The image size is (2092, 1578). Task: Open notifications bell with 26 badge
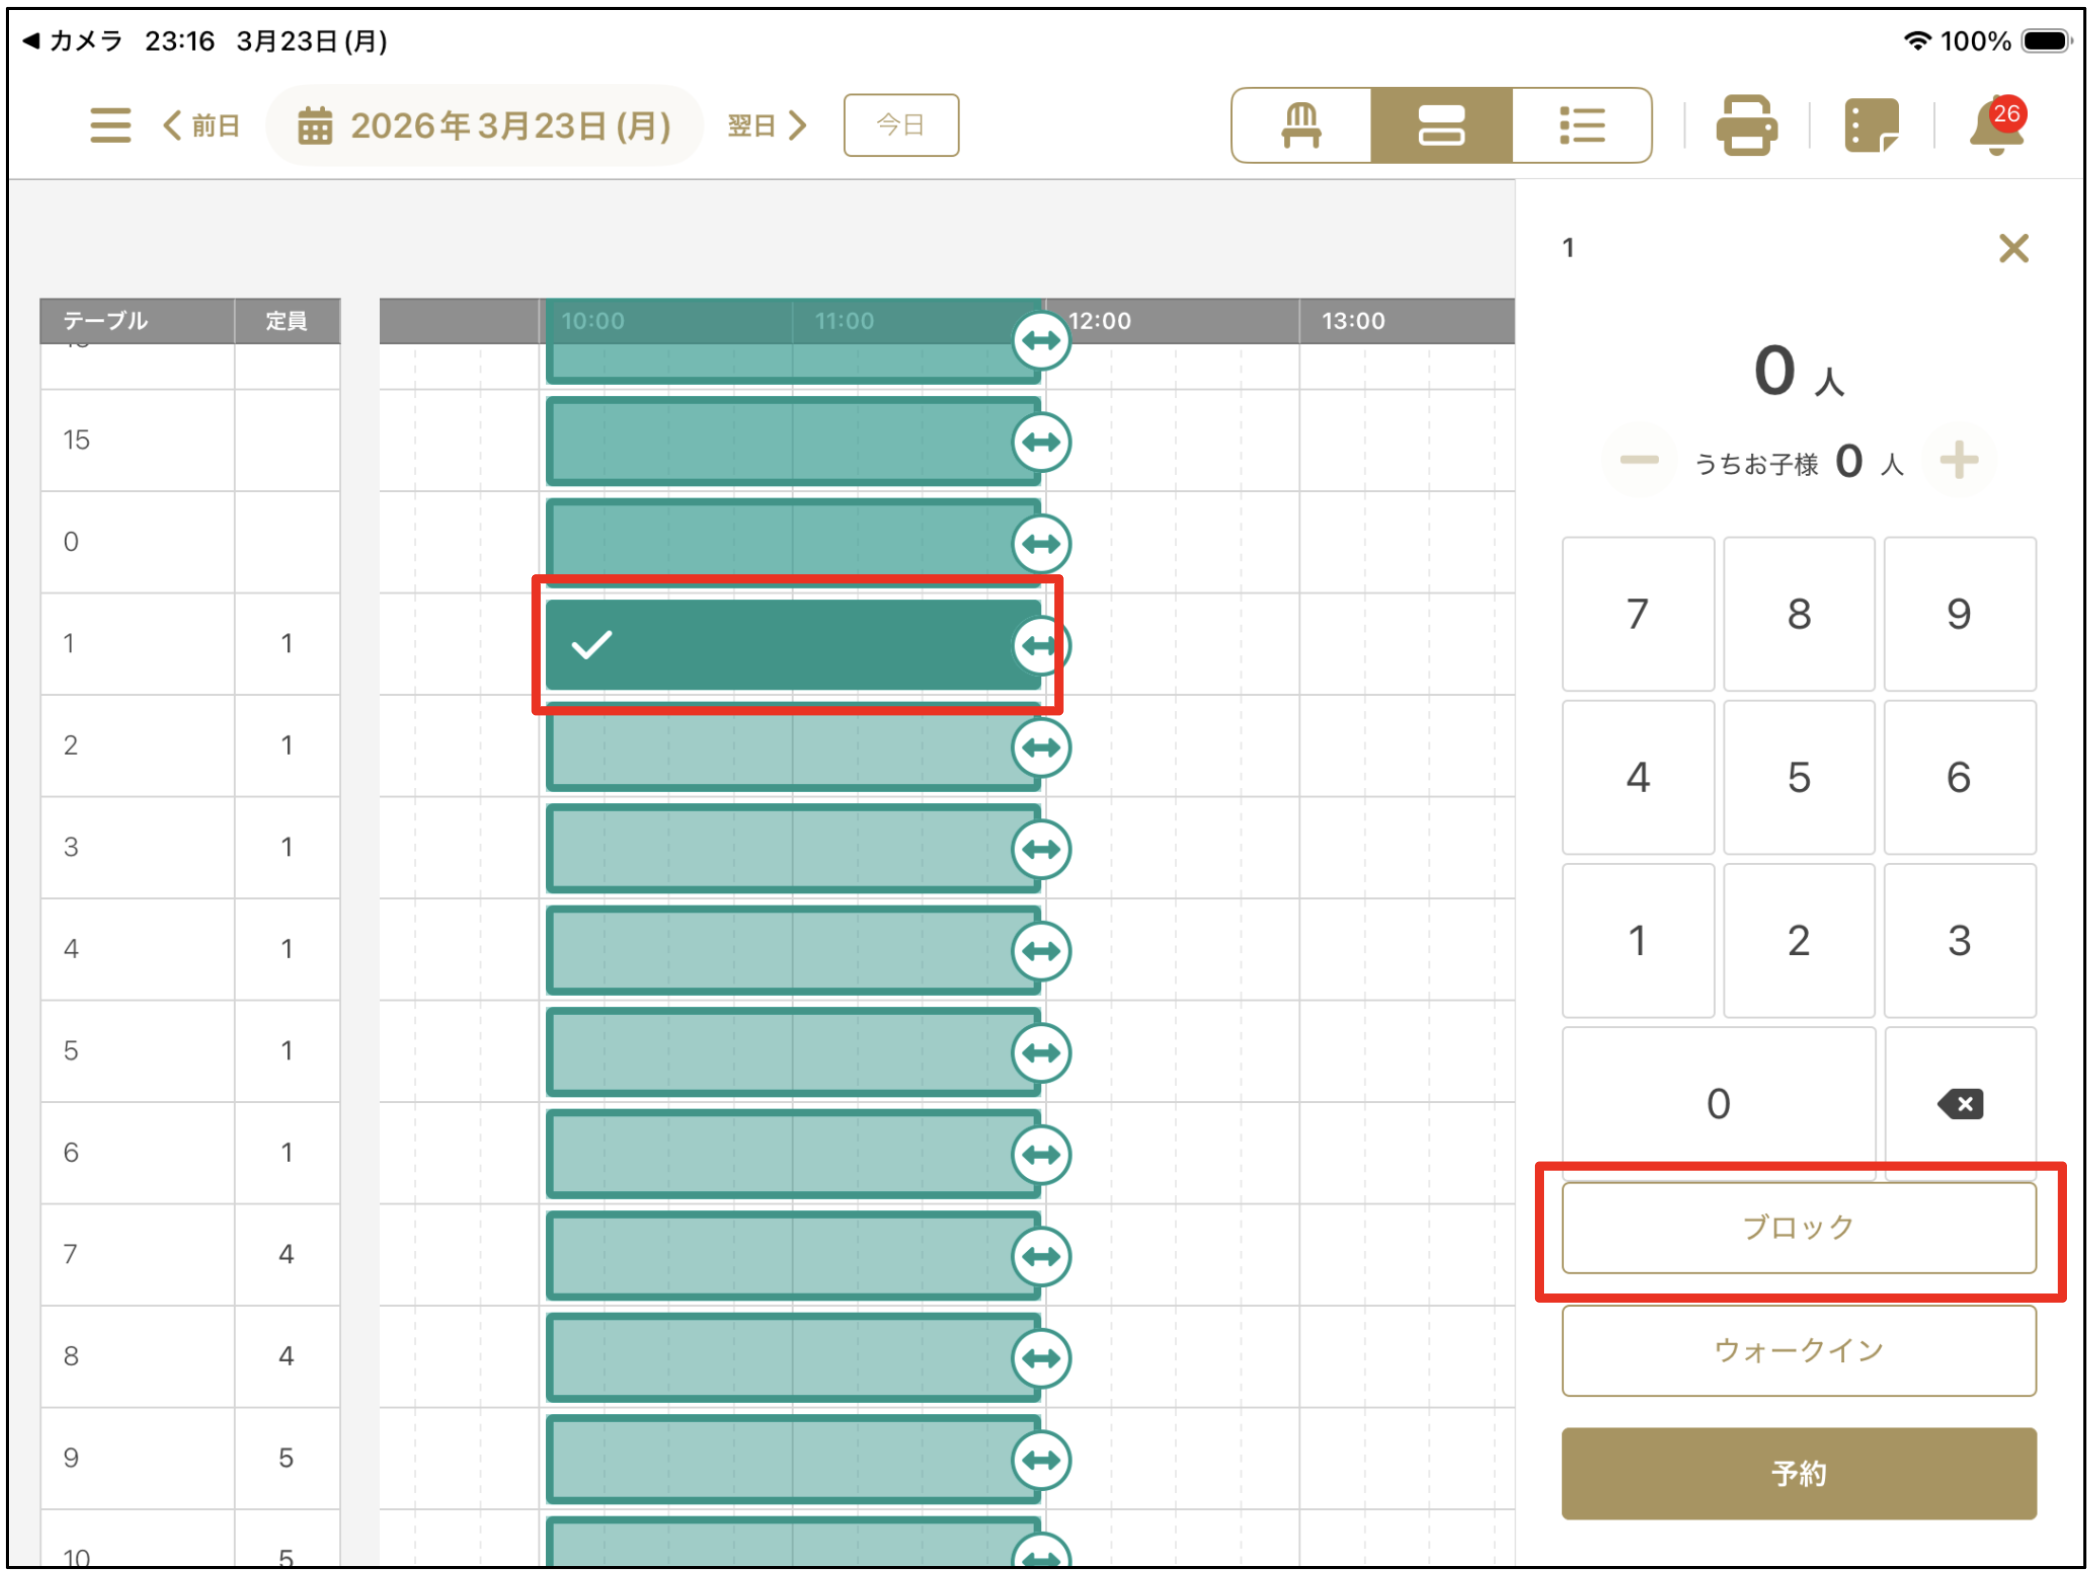1996,127
